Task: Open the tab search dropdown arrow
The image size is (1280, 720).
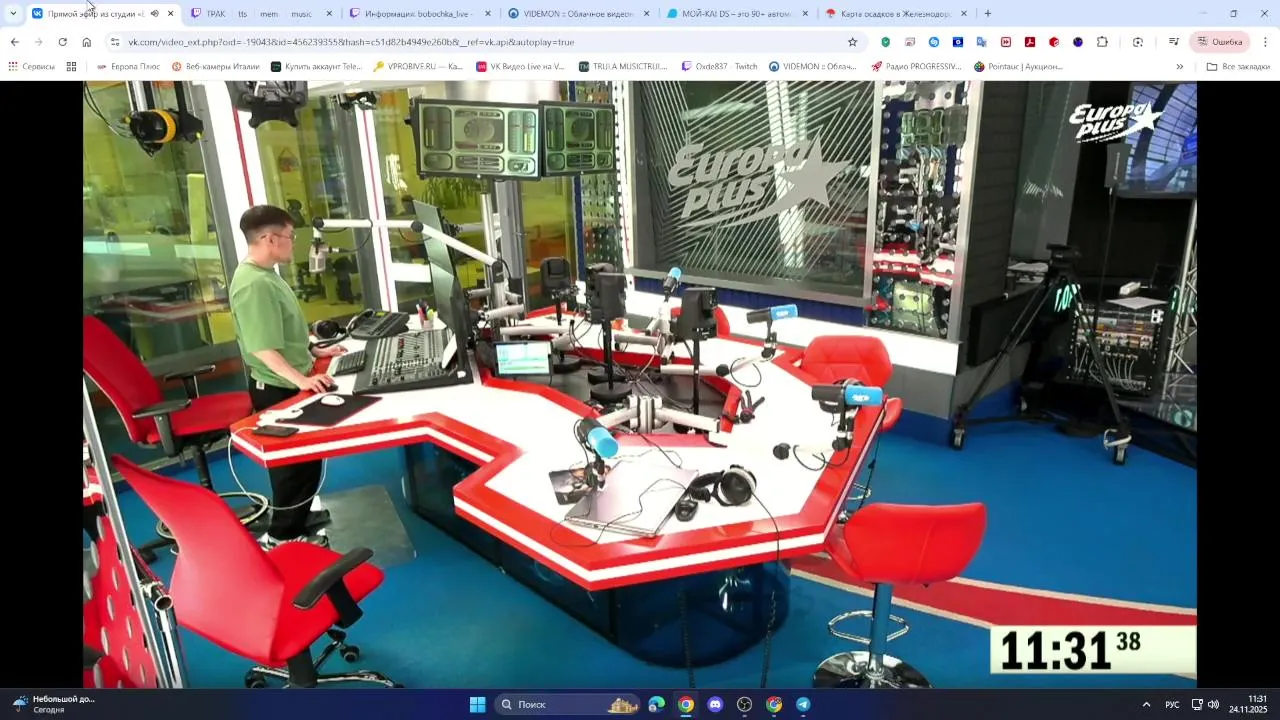Action: coord(13,14)
